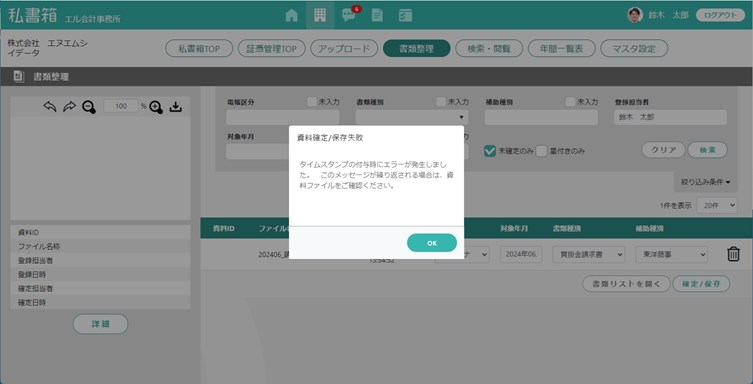Rotate preview right with the redo arrow

(x=70, y=107)
